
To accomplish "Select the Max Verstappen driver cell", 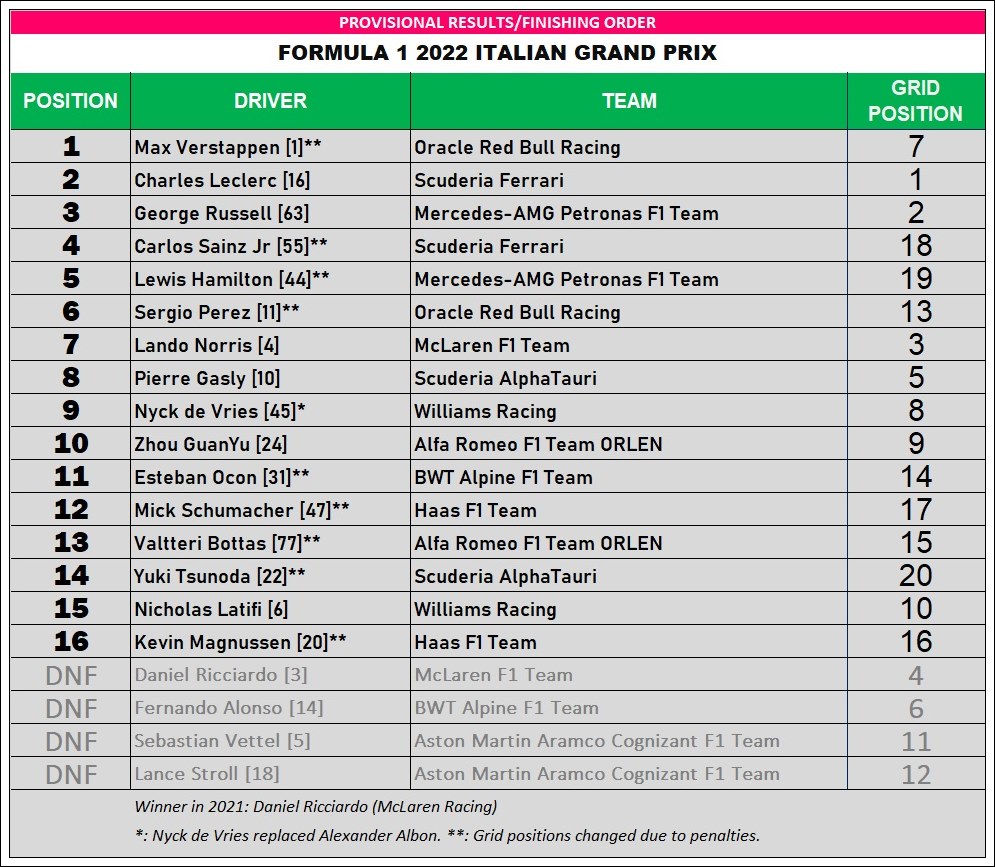I will [228, 147].
